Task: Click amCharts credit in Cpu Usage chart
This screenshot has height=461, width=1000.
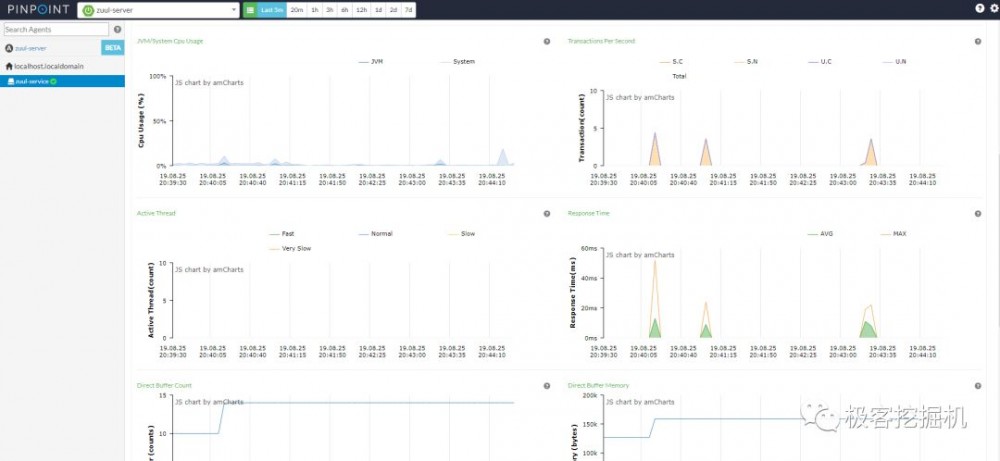Action: (x=209, y=83)
